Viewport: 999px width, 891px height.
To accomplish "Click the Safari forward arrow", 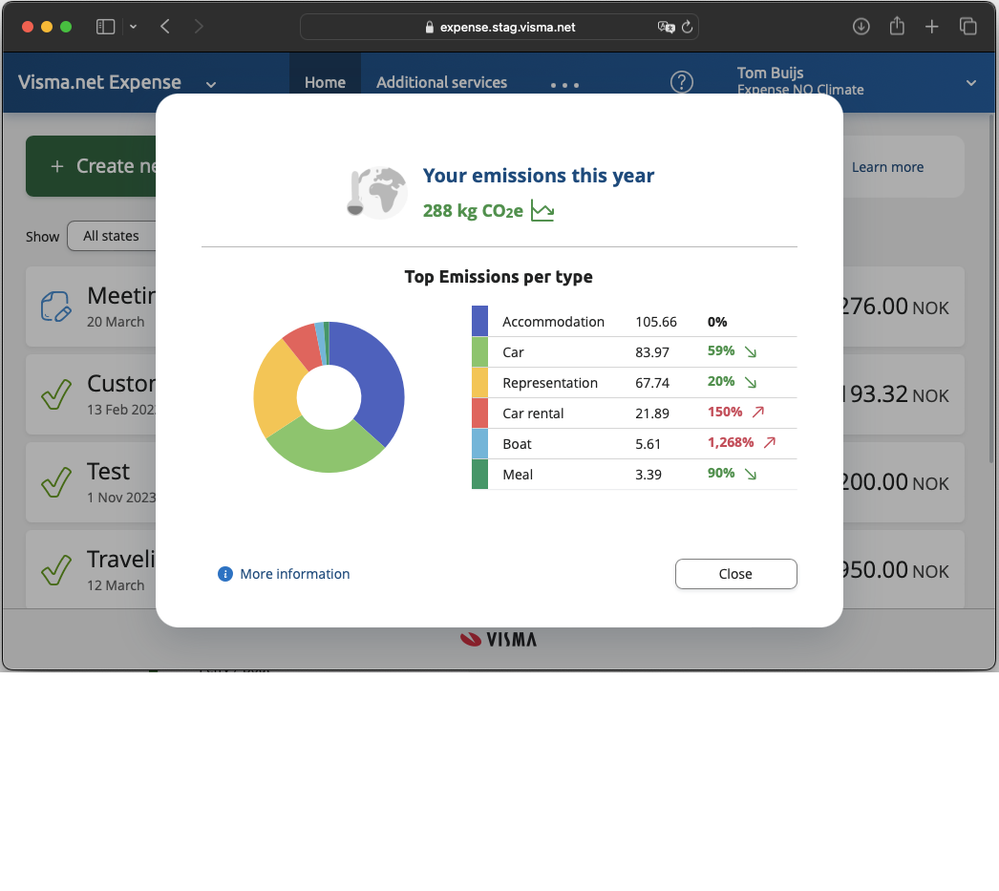I will point(199,27).
